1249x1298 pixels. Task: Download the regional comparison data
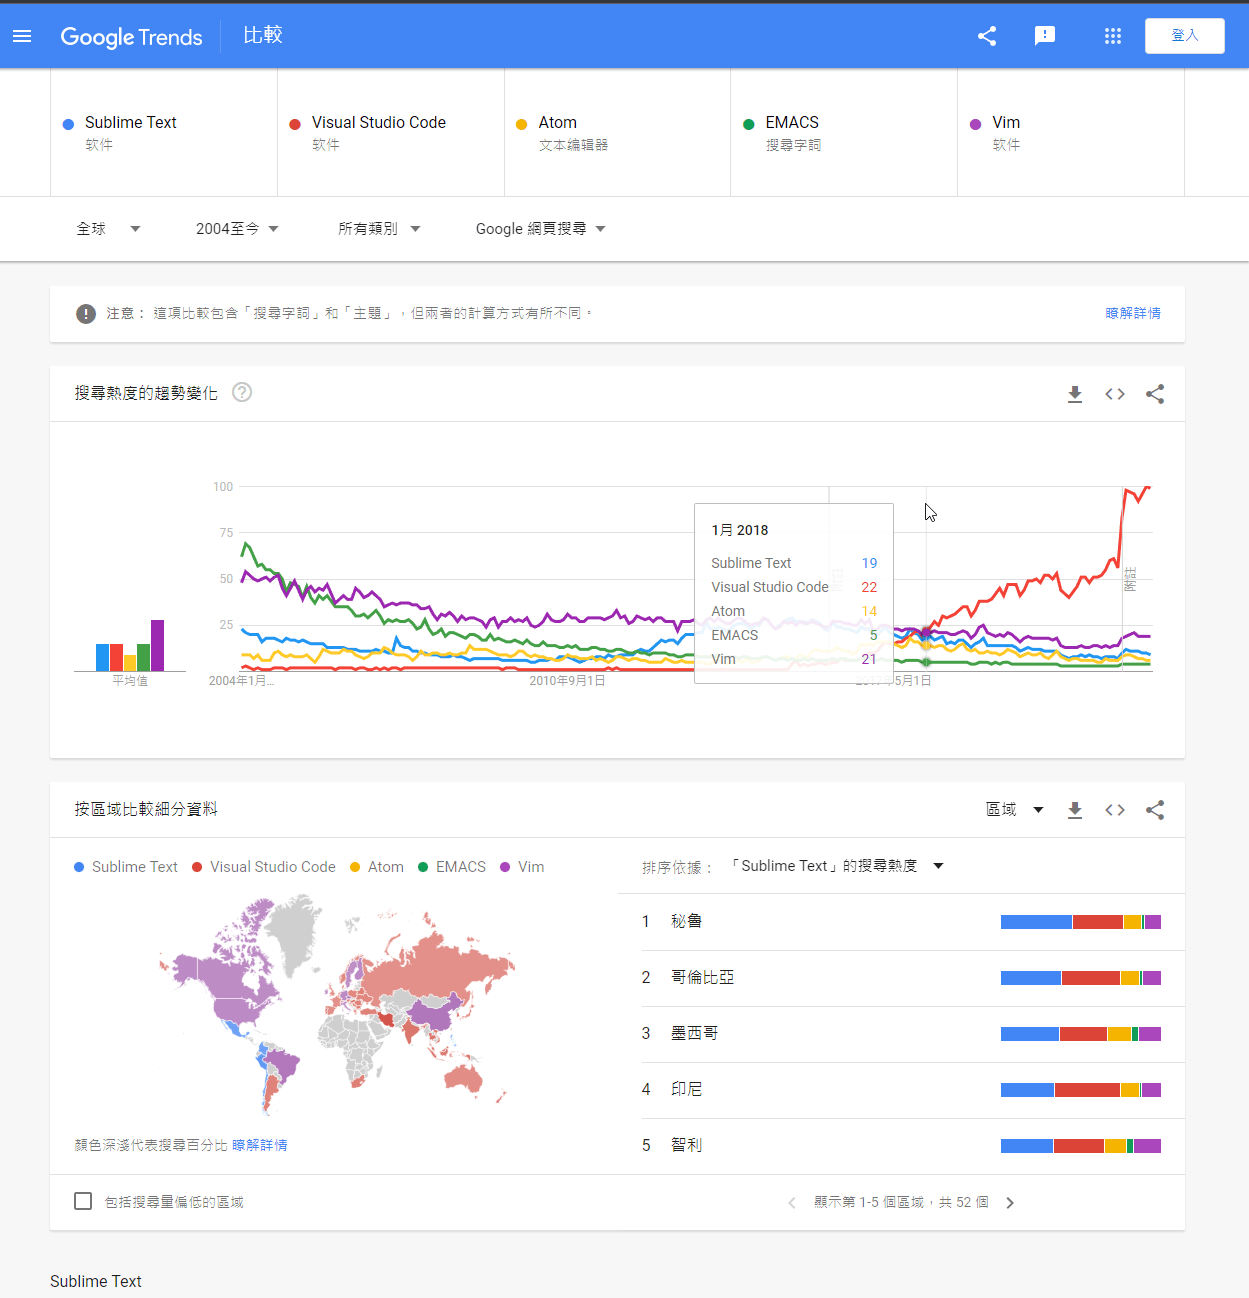click(1074, 810)
